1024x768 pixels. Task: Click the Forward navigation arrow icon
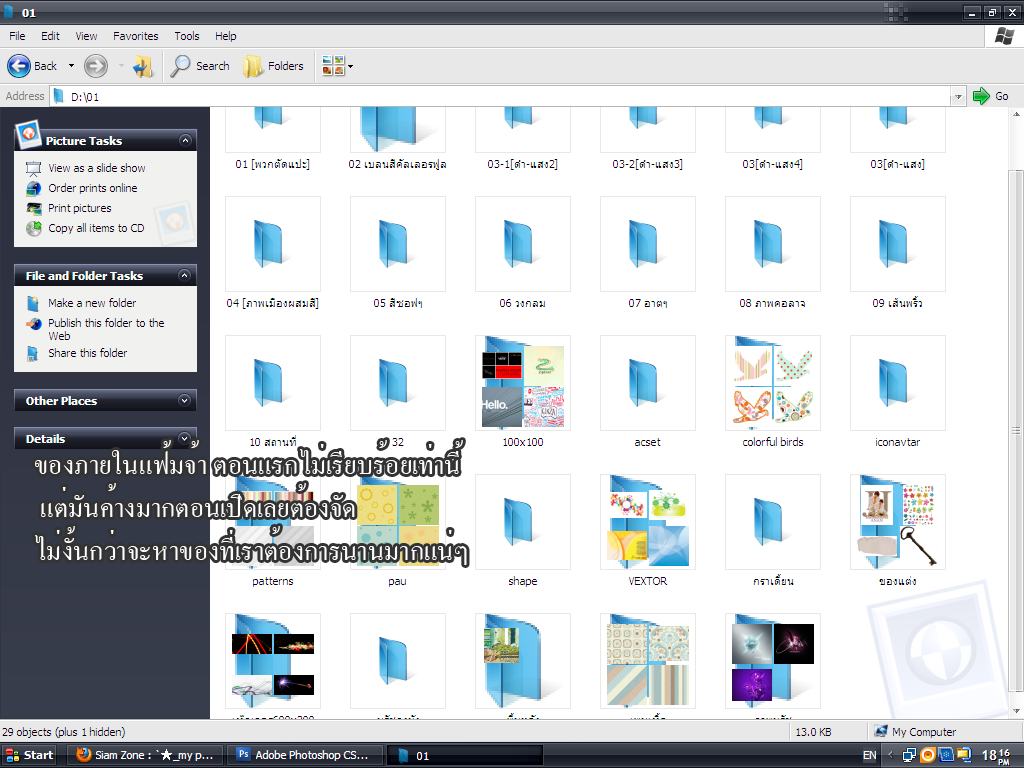tap(96, 66)
